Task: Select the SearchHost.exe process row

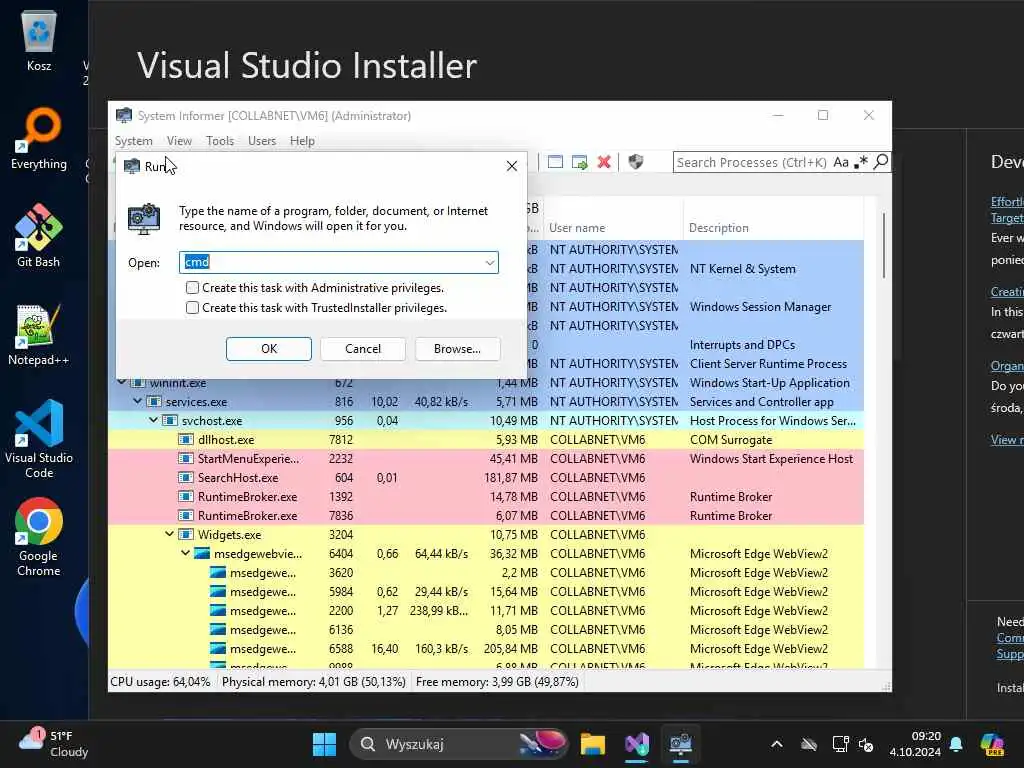Action: point(486,477)
